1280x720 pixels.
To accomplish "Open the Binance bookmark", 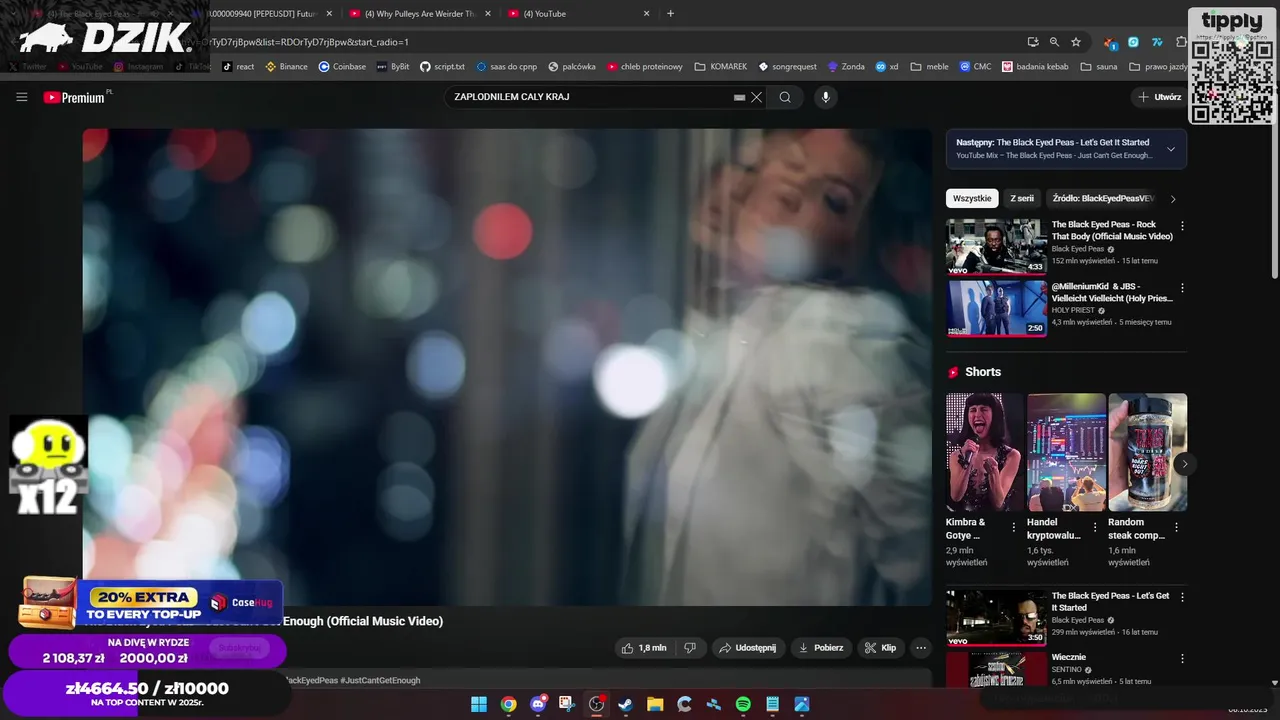I will 286,66.
